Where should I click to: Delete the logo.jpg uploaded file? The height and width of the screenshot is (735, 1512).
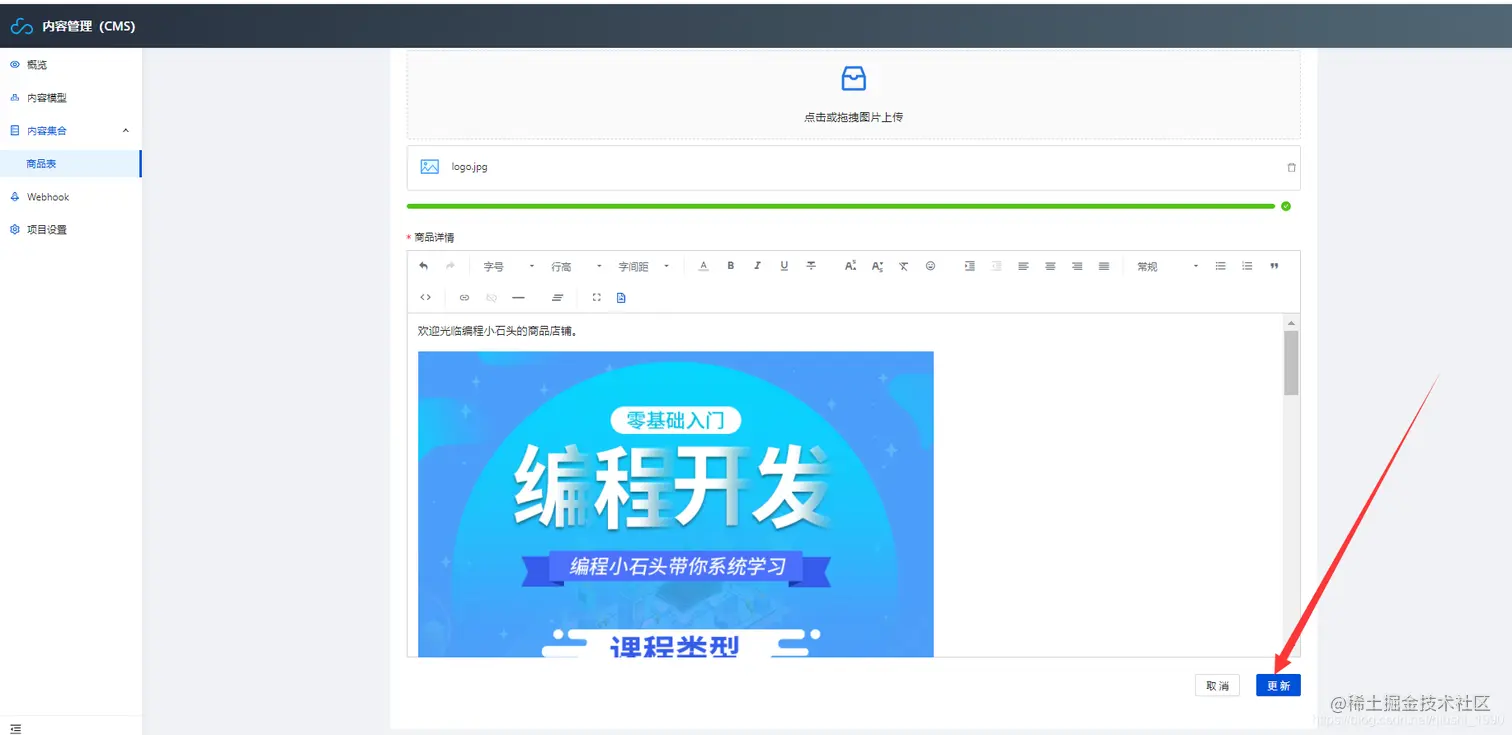(x=1291, y=167)
